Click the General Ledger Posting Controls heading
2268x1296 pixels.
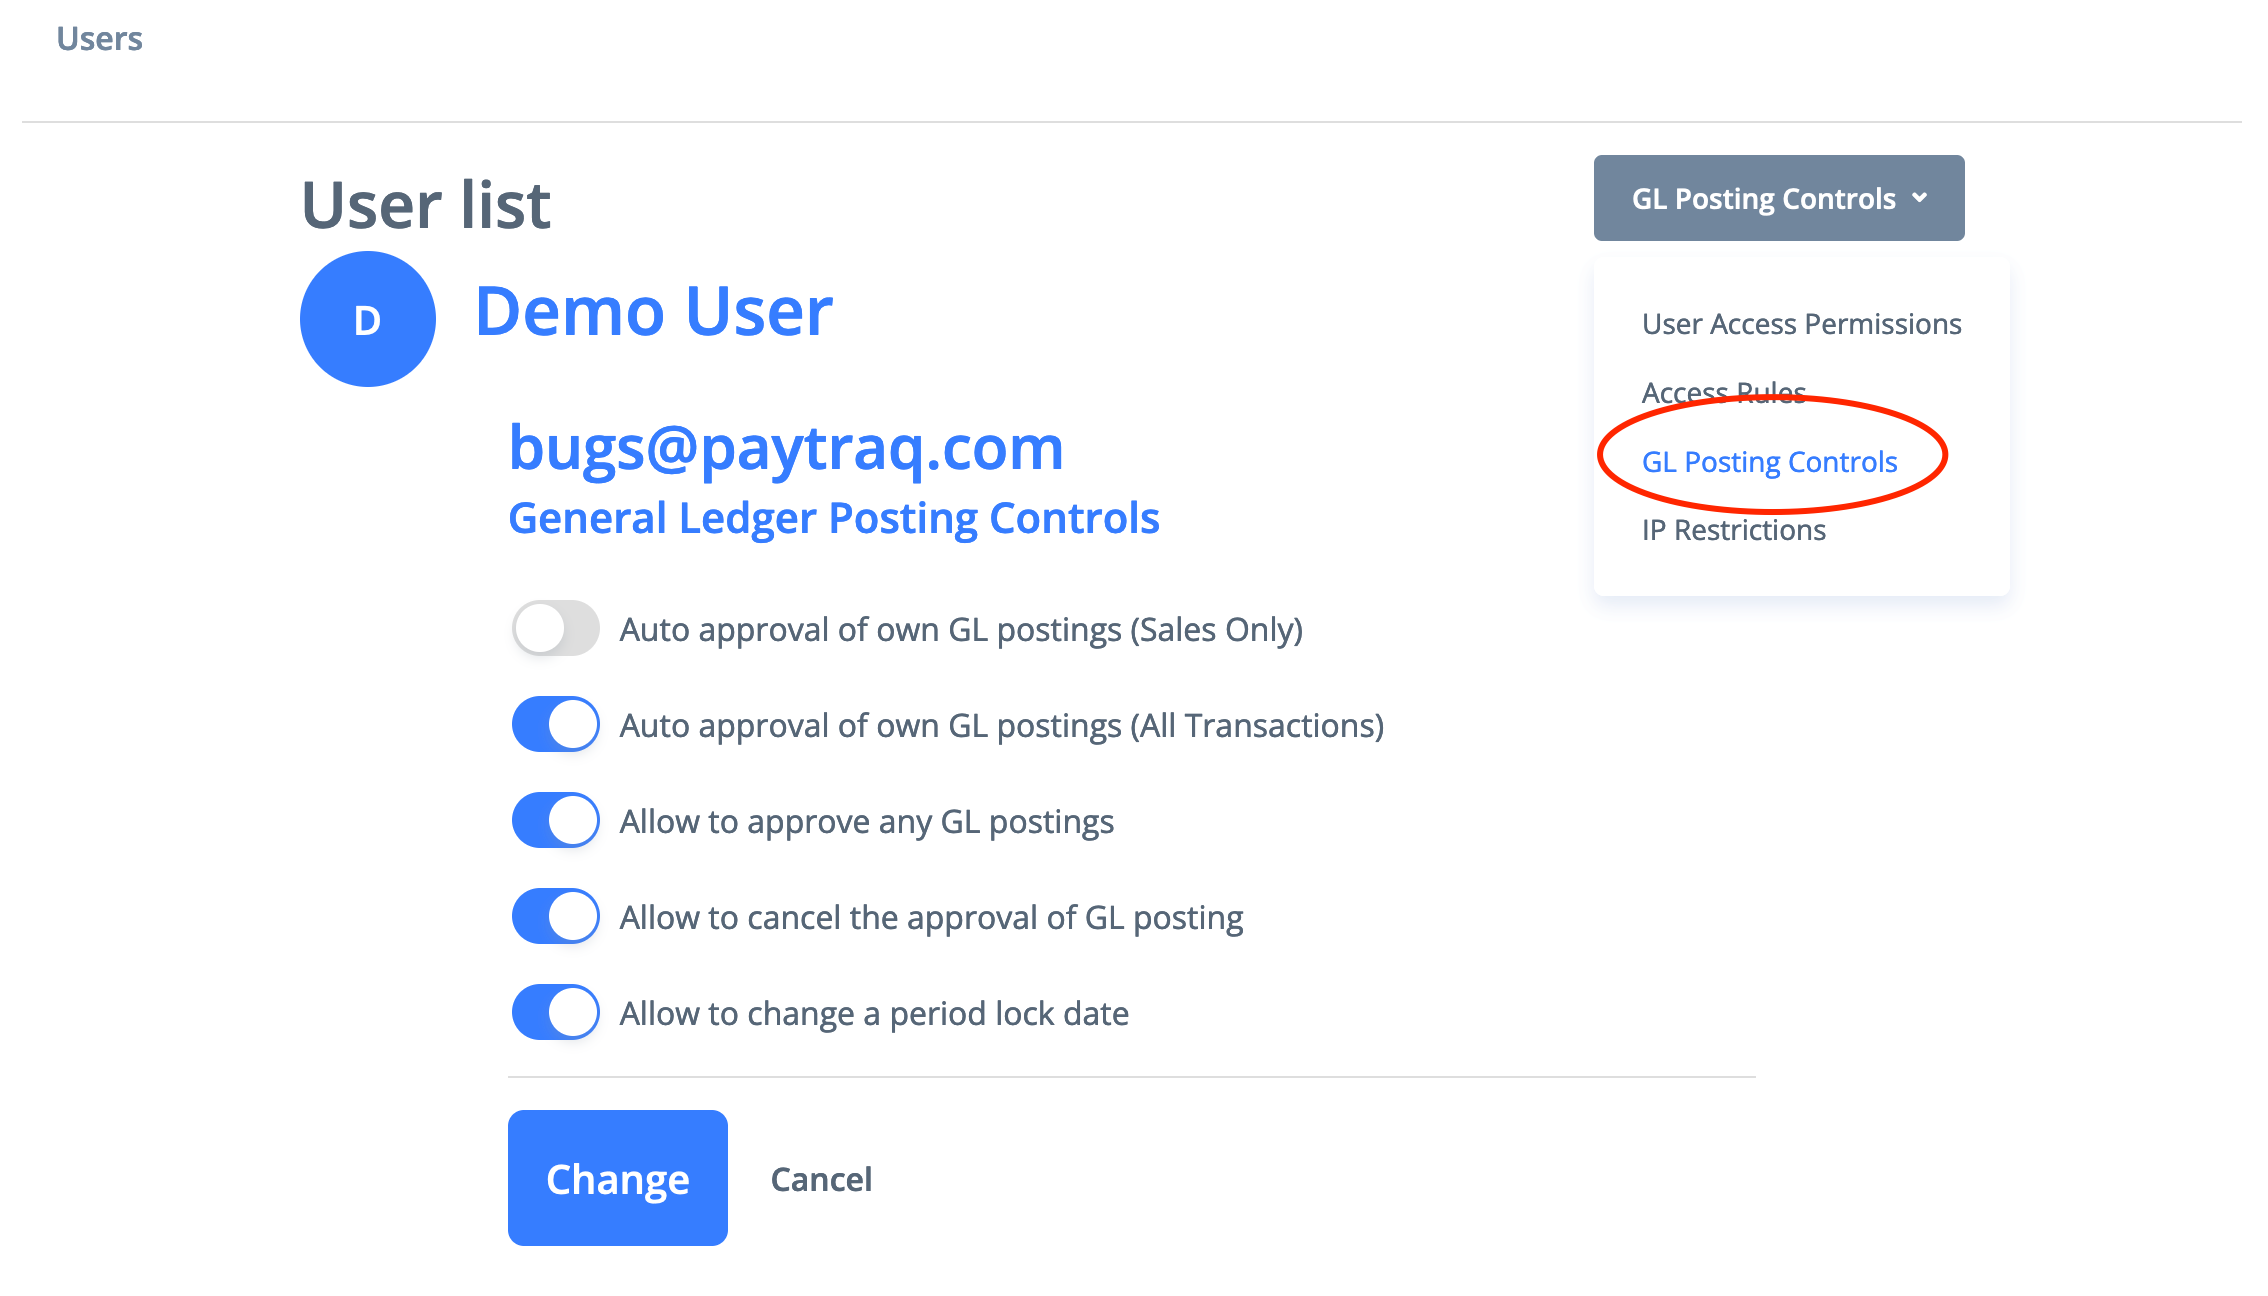[833, 518]
